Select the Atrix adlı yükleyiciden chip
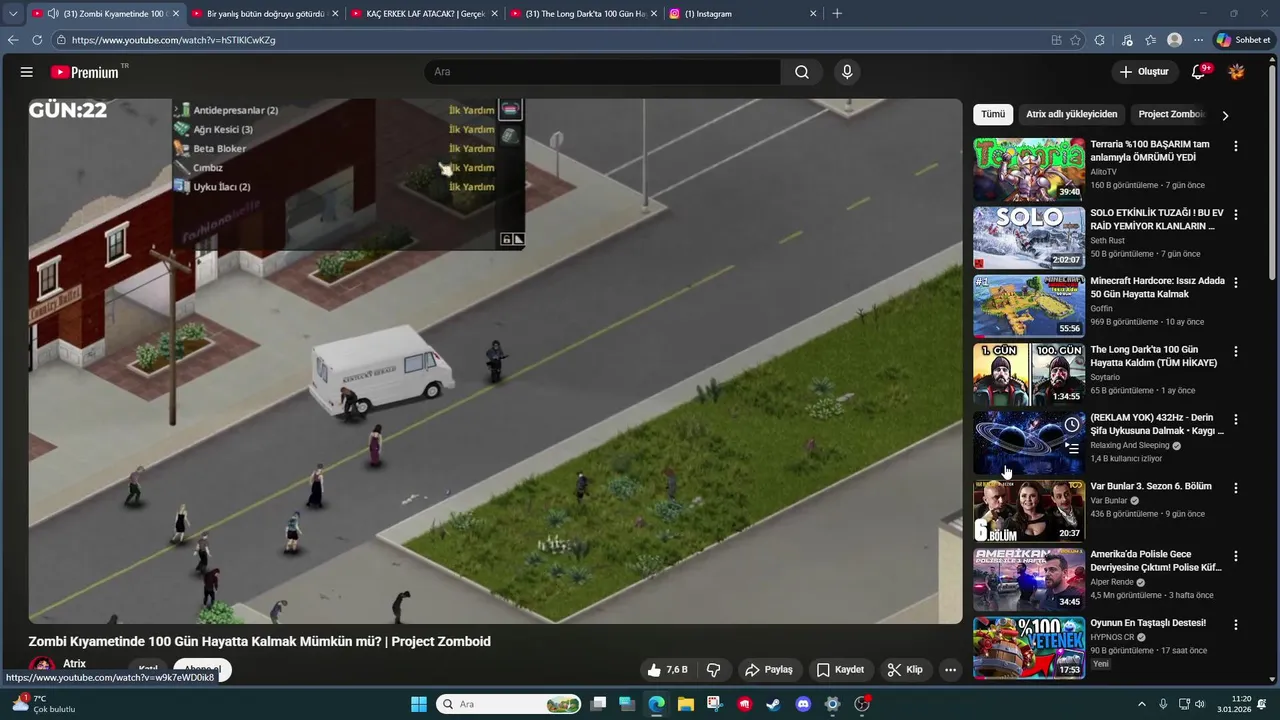 point(1072,114)
